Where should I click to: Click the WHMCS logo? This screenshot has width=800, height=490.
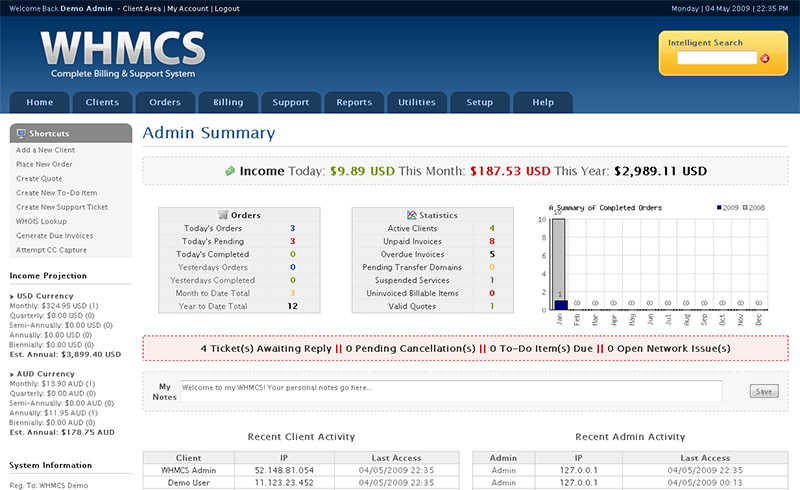[123, 54]
